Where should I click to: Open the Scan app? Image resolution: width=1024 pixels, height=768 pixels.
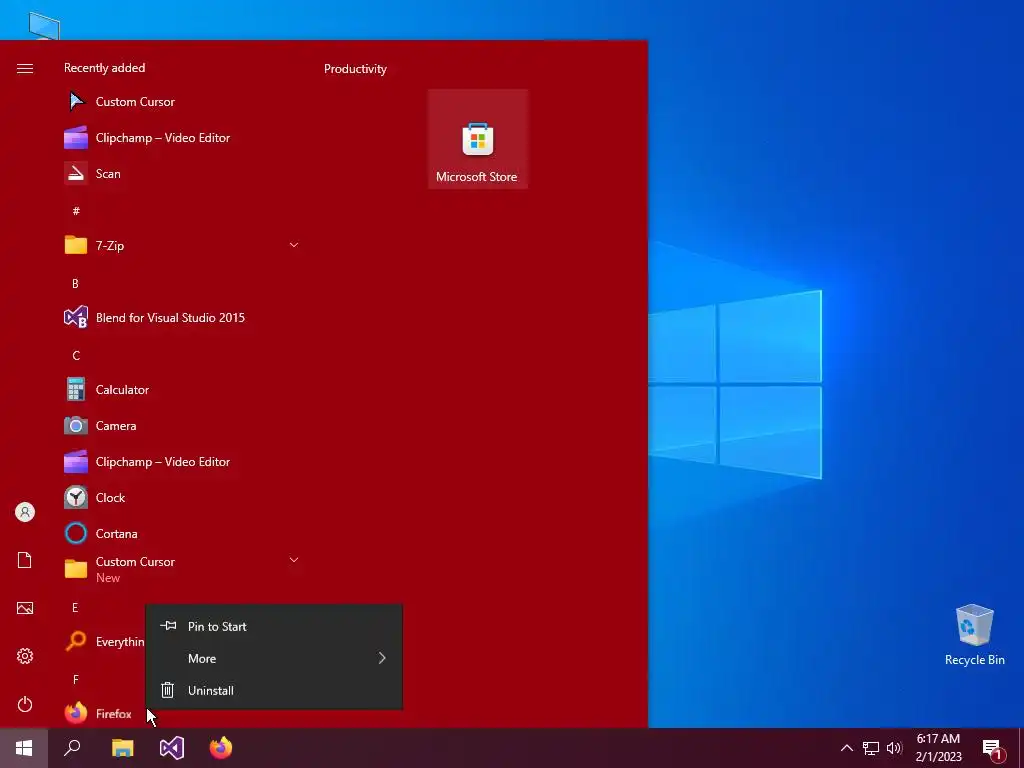(182, 174)
